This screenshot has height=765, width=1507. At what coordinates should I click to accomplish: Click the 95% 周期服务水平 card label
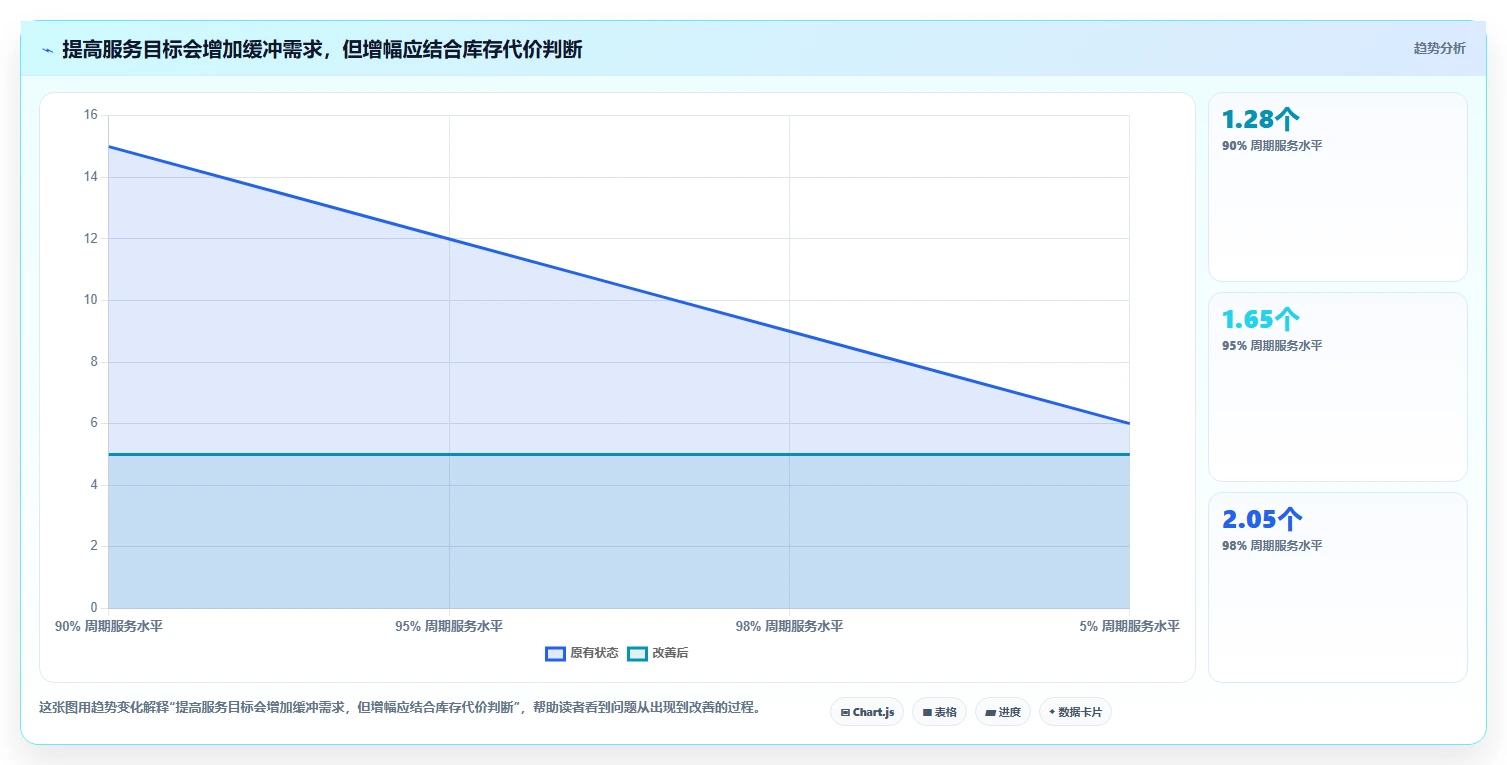pyautogui.click(x=1272, y=346)
